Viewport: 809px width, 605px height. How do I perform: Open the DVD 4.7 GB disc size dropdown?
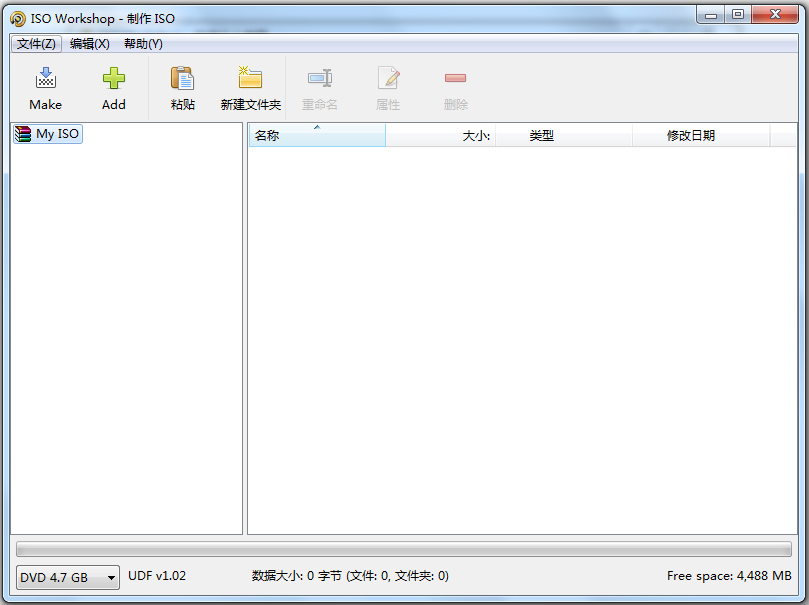[68, 577]
